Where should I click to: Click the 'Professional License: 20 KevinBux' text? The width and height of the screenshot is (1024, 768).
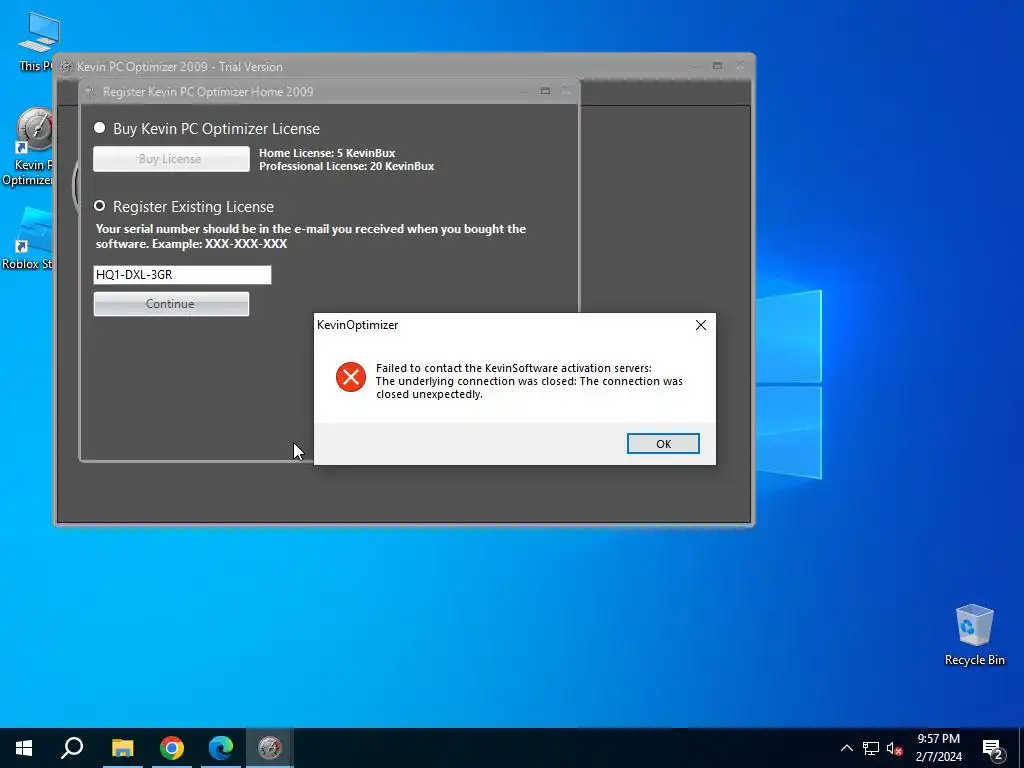347,166
